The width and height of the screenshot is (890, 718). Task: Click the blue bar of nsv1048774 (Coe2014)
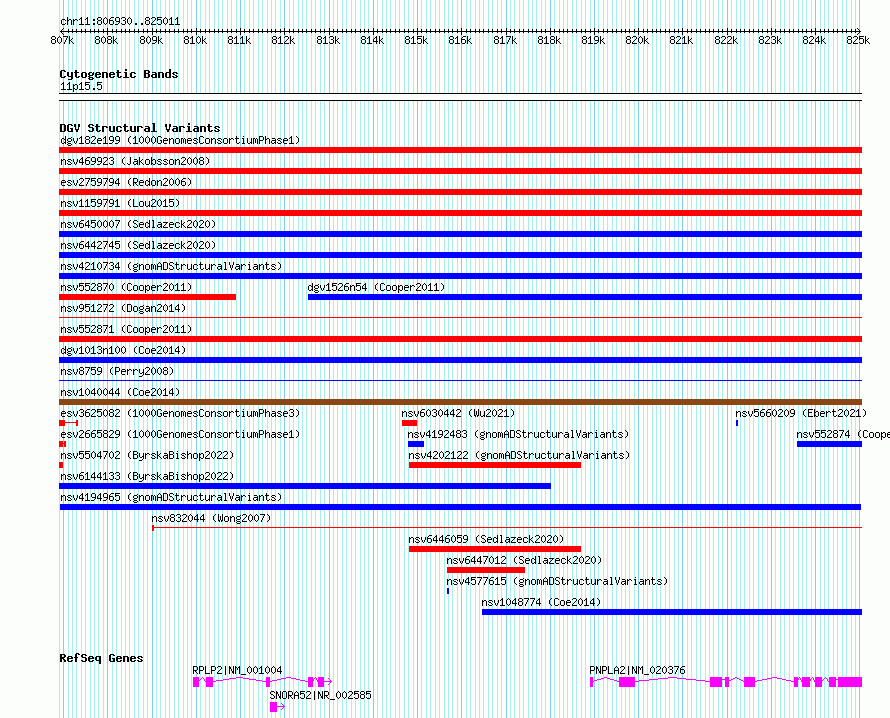coord(672,612)
